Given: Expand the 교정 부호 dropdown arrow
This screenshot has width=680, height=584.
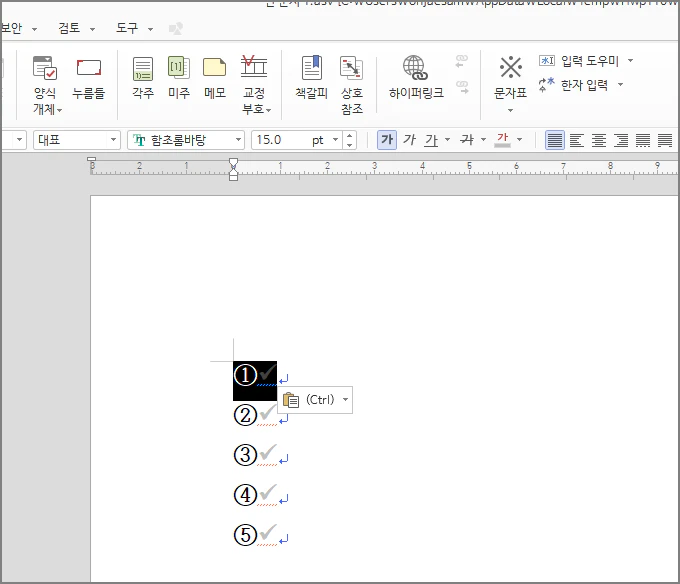Looking at the screenshot, I should pyautogui.click(x=269, y=110).
